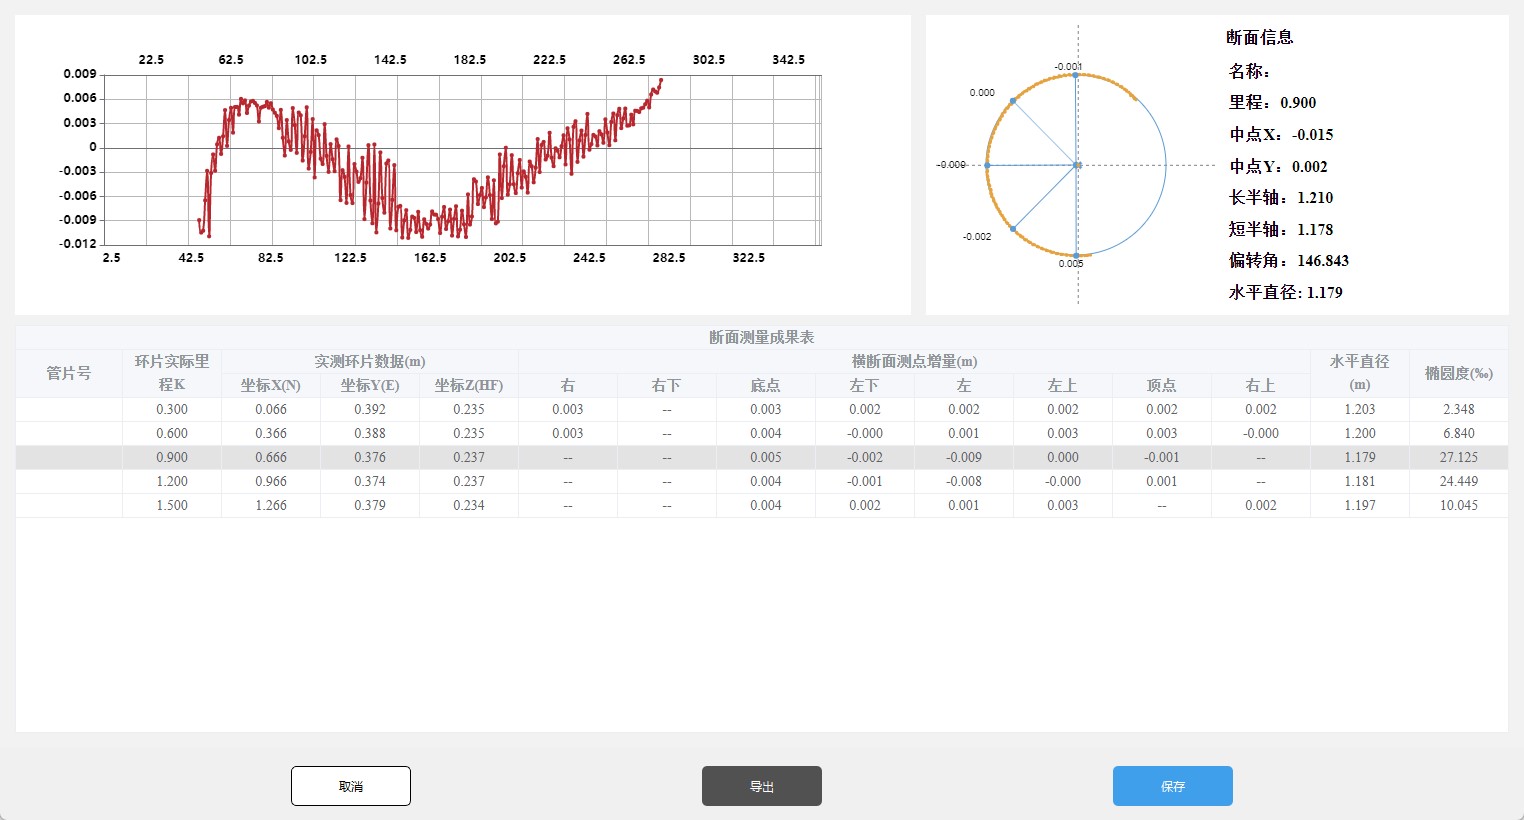This screenshot has height=820, width=1524.
Task: Click the 坐标X(N) column header
Action: tap(270, 385)
